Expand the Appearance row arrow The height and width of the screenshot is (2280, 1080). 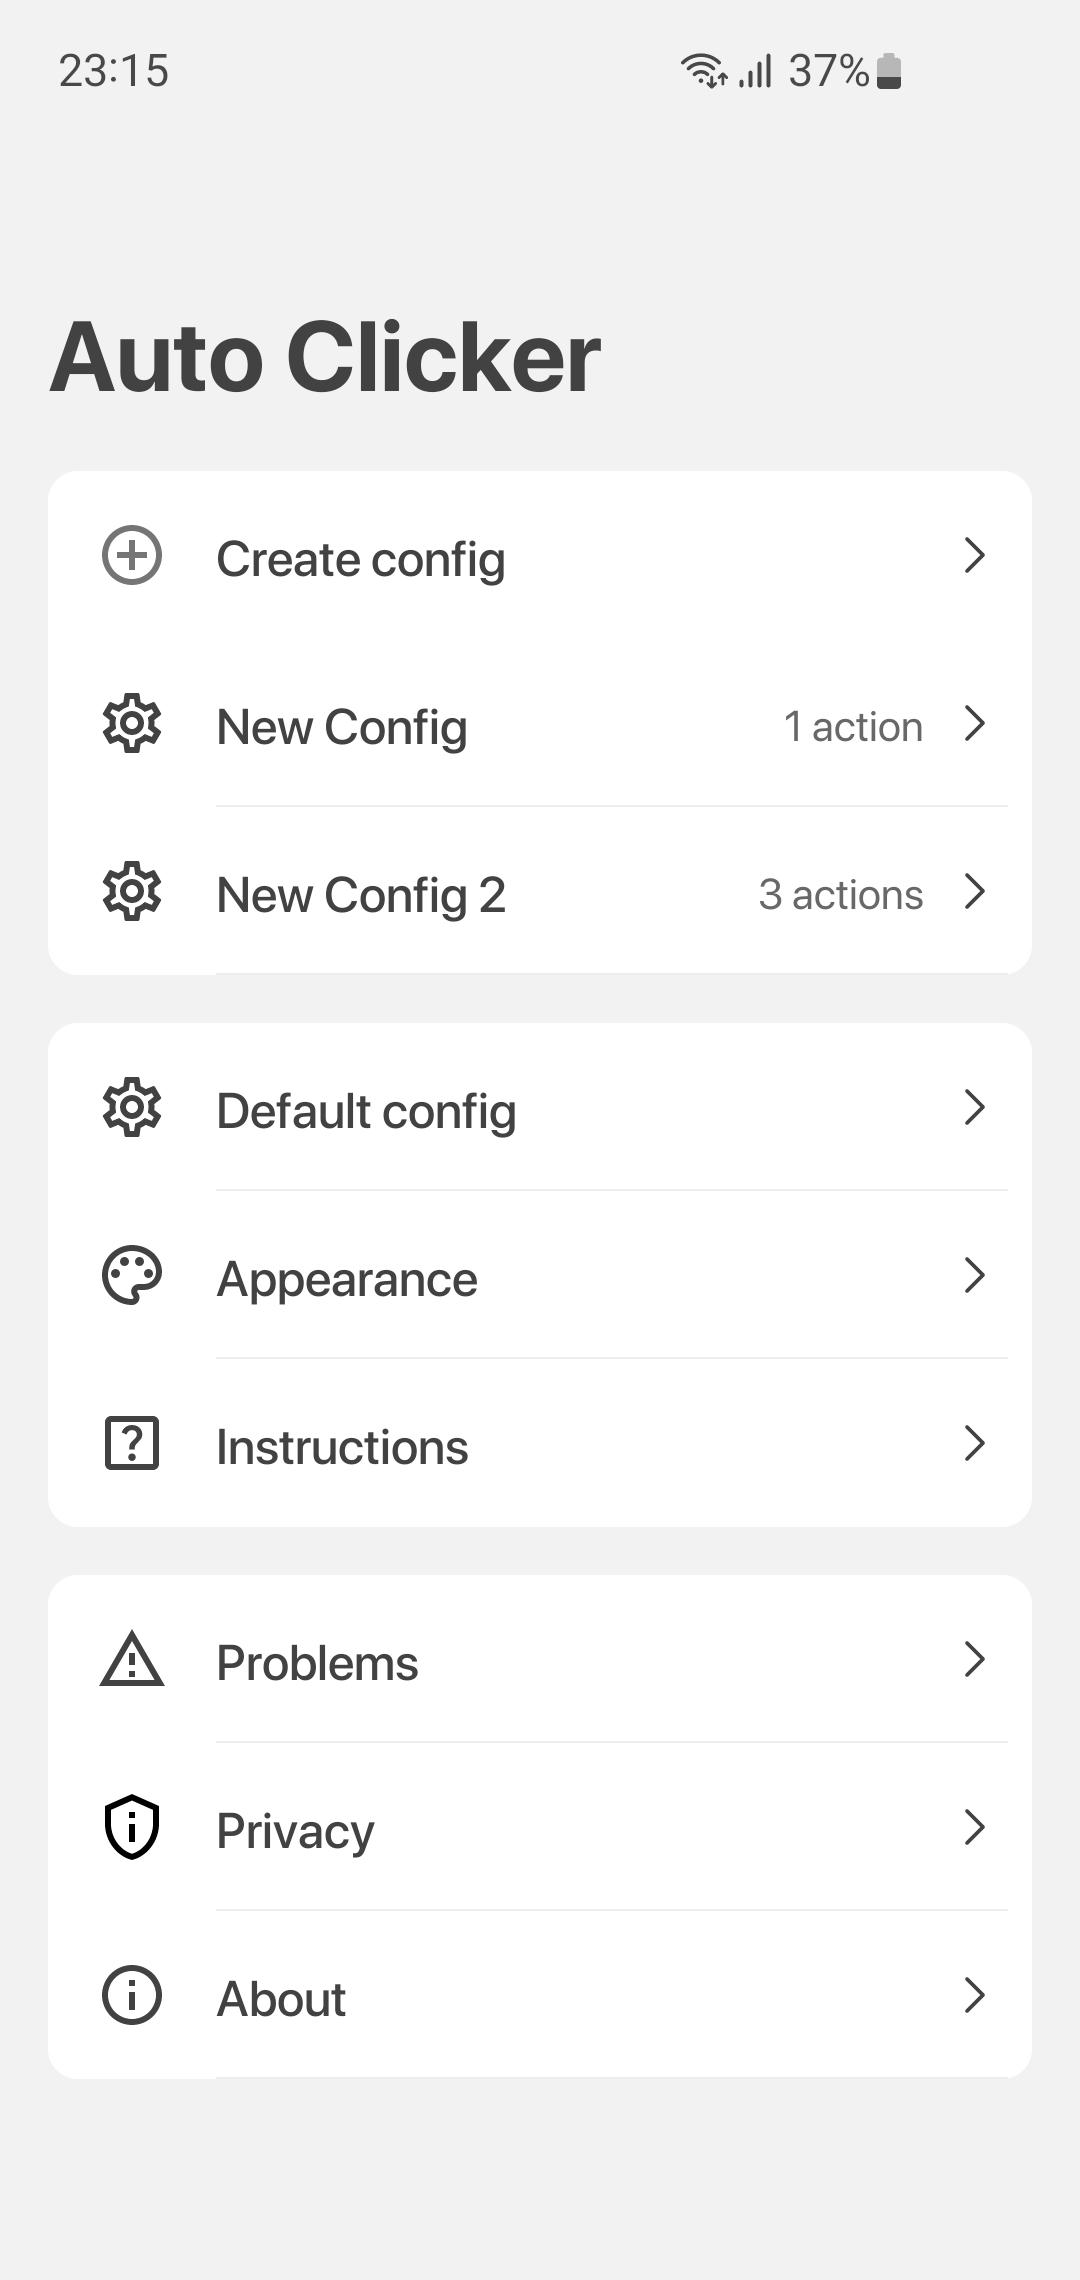[x=975, y=1275]
